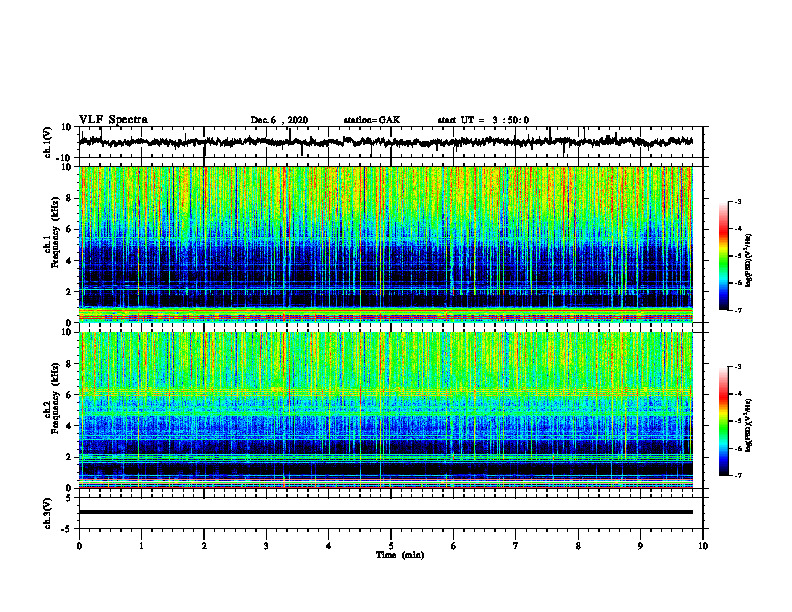Click time axis tick label "5" above Time (min)
792x612 pixels.
(391, 546)
